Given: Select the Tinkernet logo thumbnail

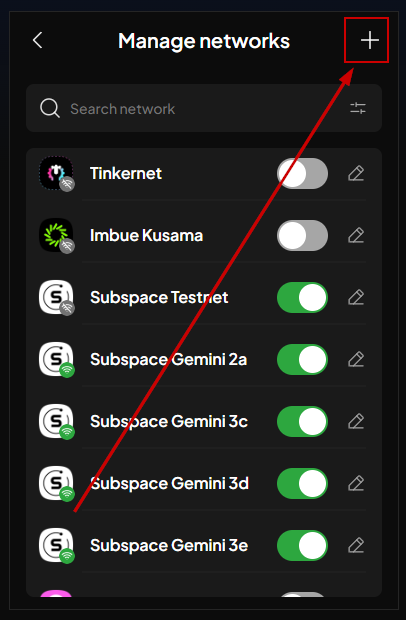Looking at the screenshot, I should pyautogui.click(x=56, y=173).
